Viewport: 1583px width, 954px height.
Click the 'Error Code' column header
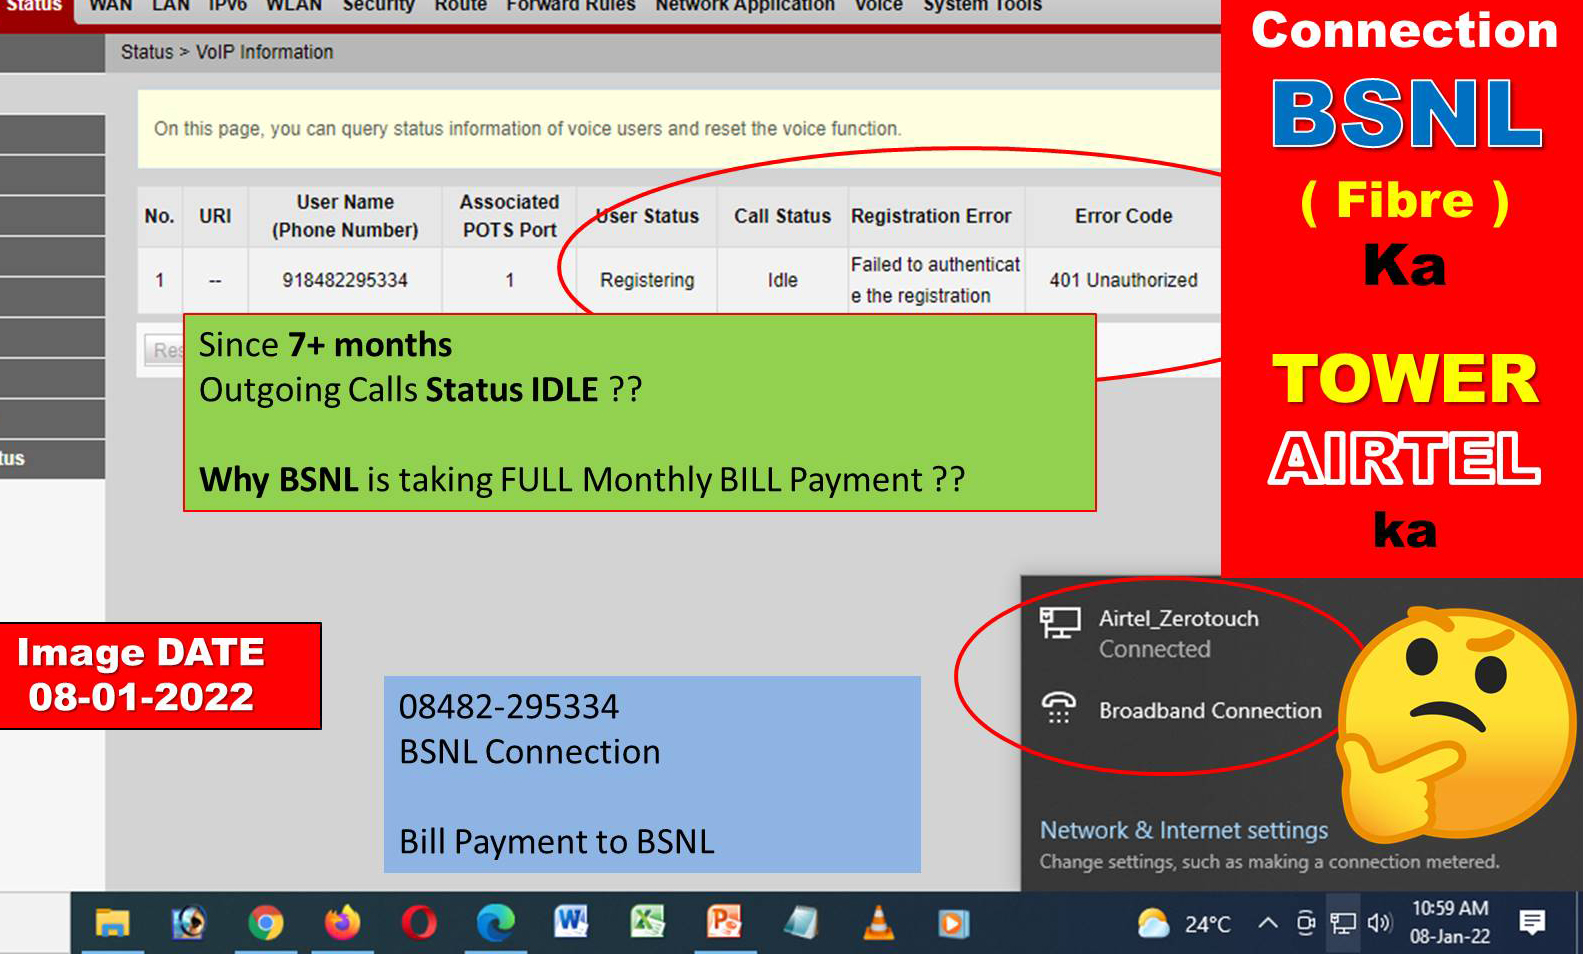[1123, 216]
